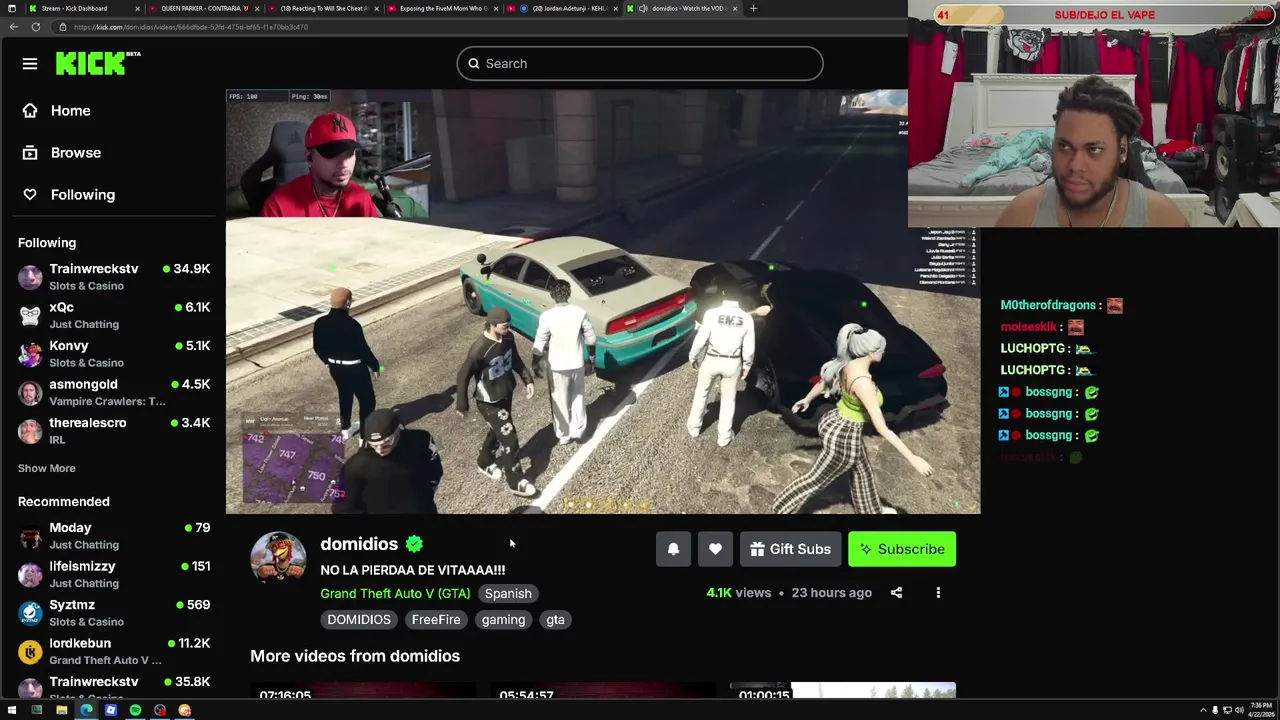The height and width of the screenshot is (720, 1280).
Task: Expand the system tray hidden icons
Action: [1203, 710]
